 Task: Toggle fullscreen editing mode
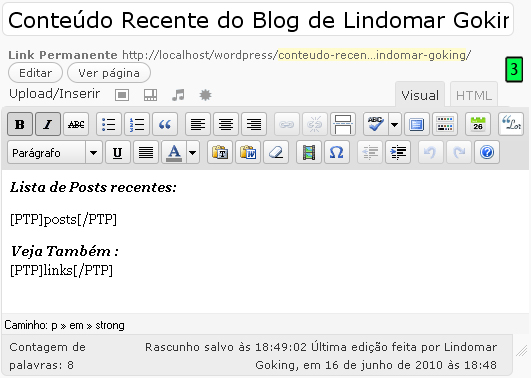coord(417,124)
